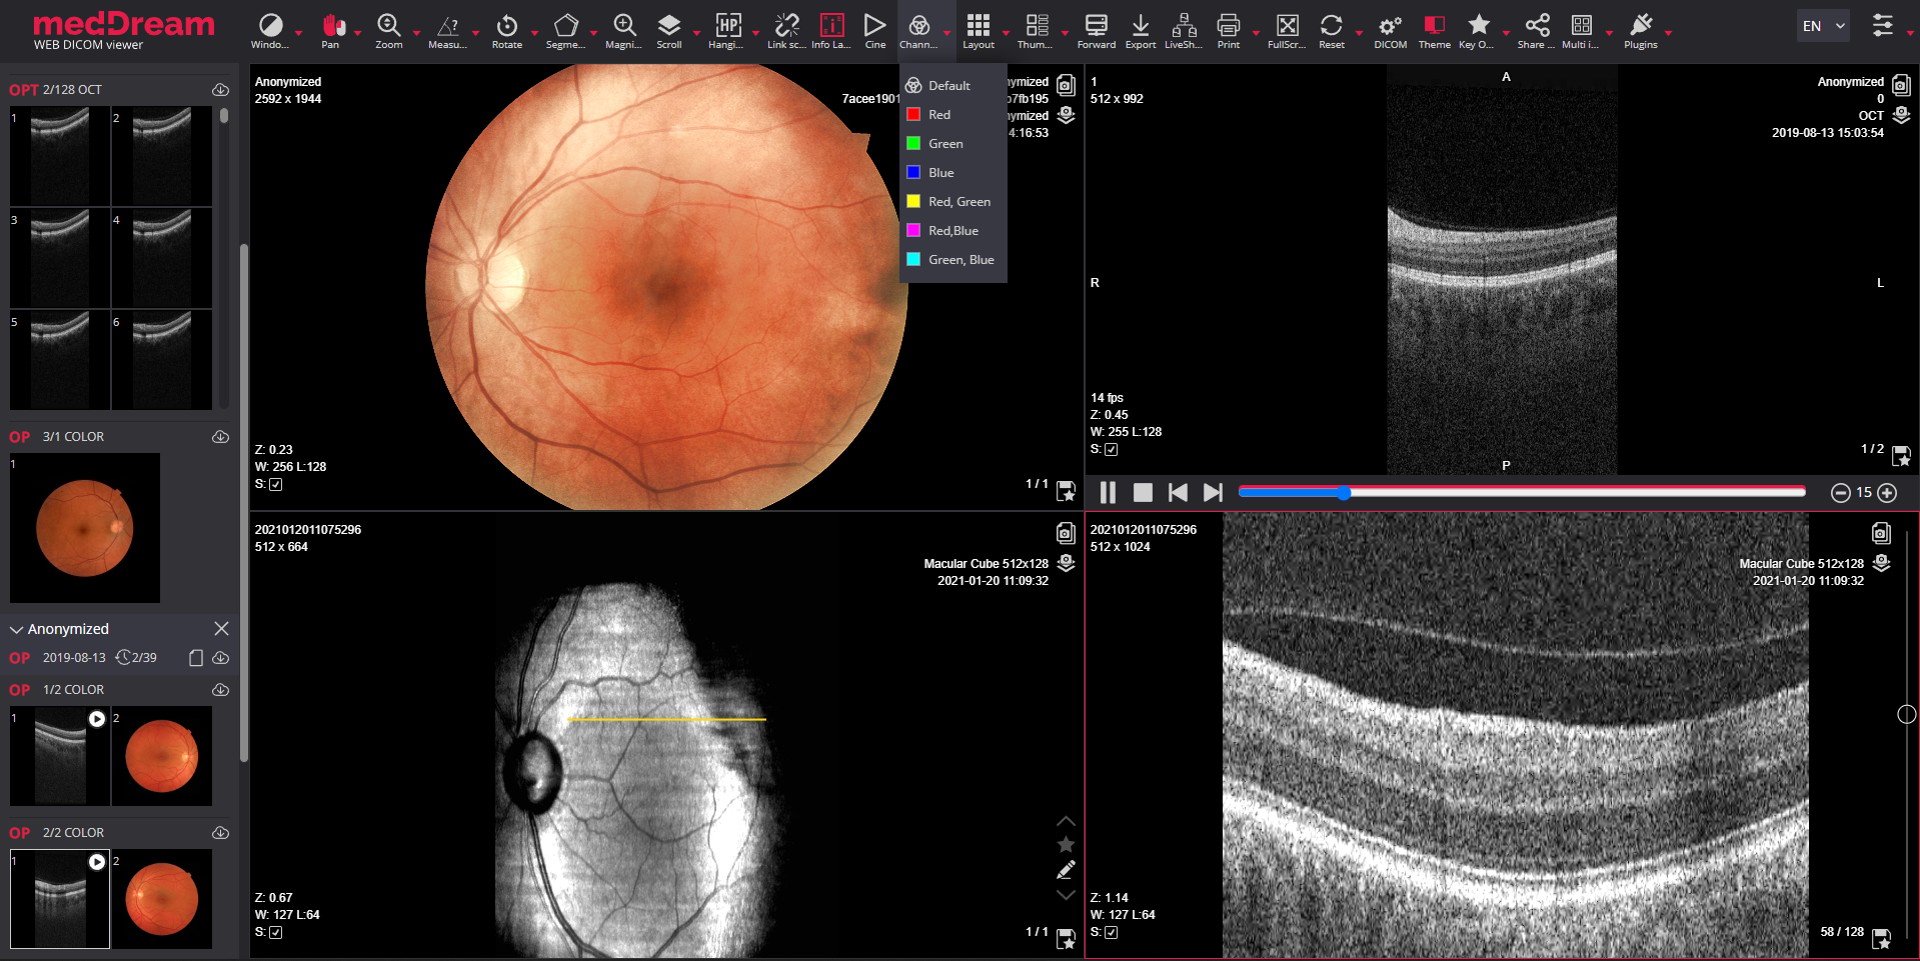Viewport: 1920px width, 961px height.
Task: Open the EN language dropdown
Action: 1823,26
